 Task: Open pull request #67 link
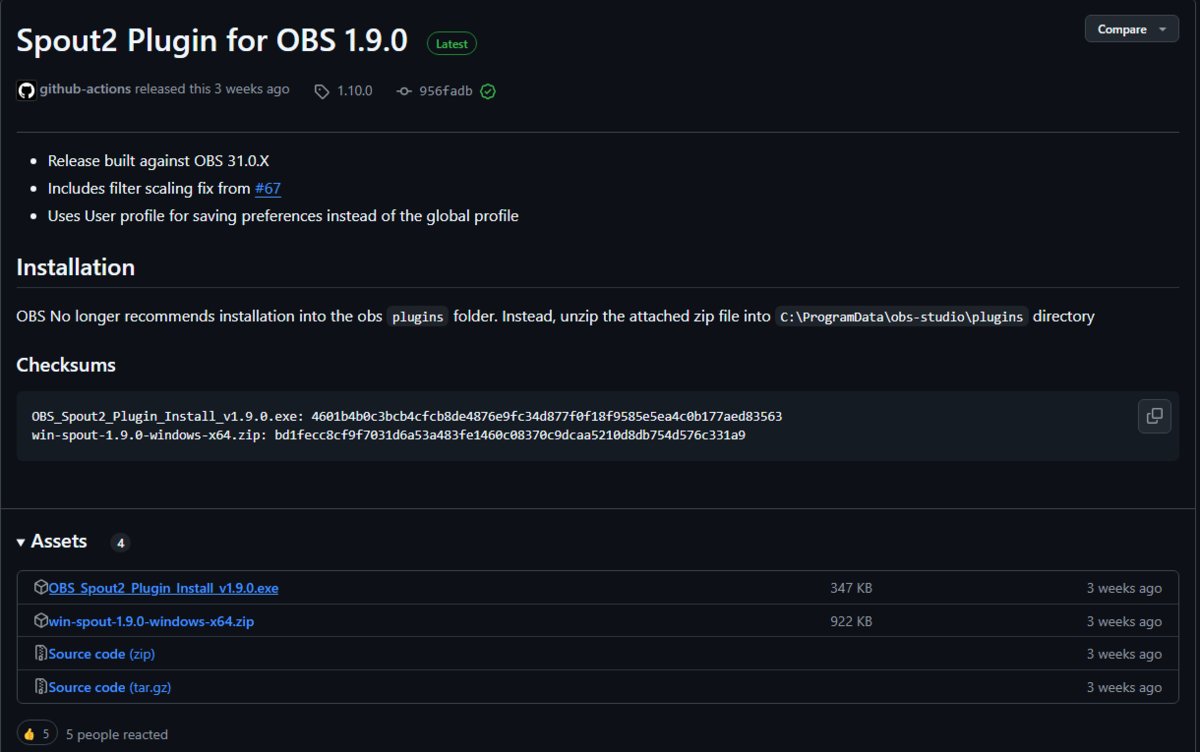[x=268, y=188]
